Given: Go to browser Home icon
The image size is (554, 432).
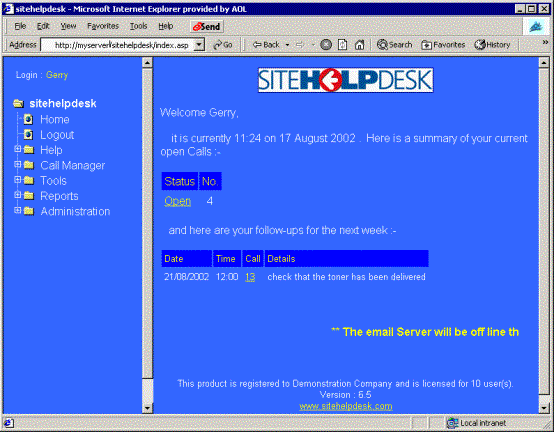Looking at the screenshot, I should (x=359, y=45).
